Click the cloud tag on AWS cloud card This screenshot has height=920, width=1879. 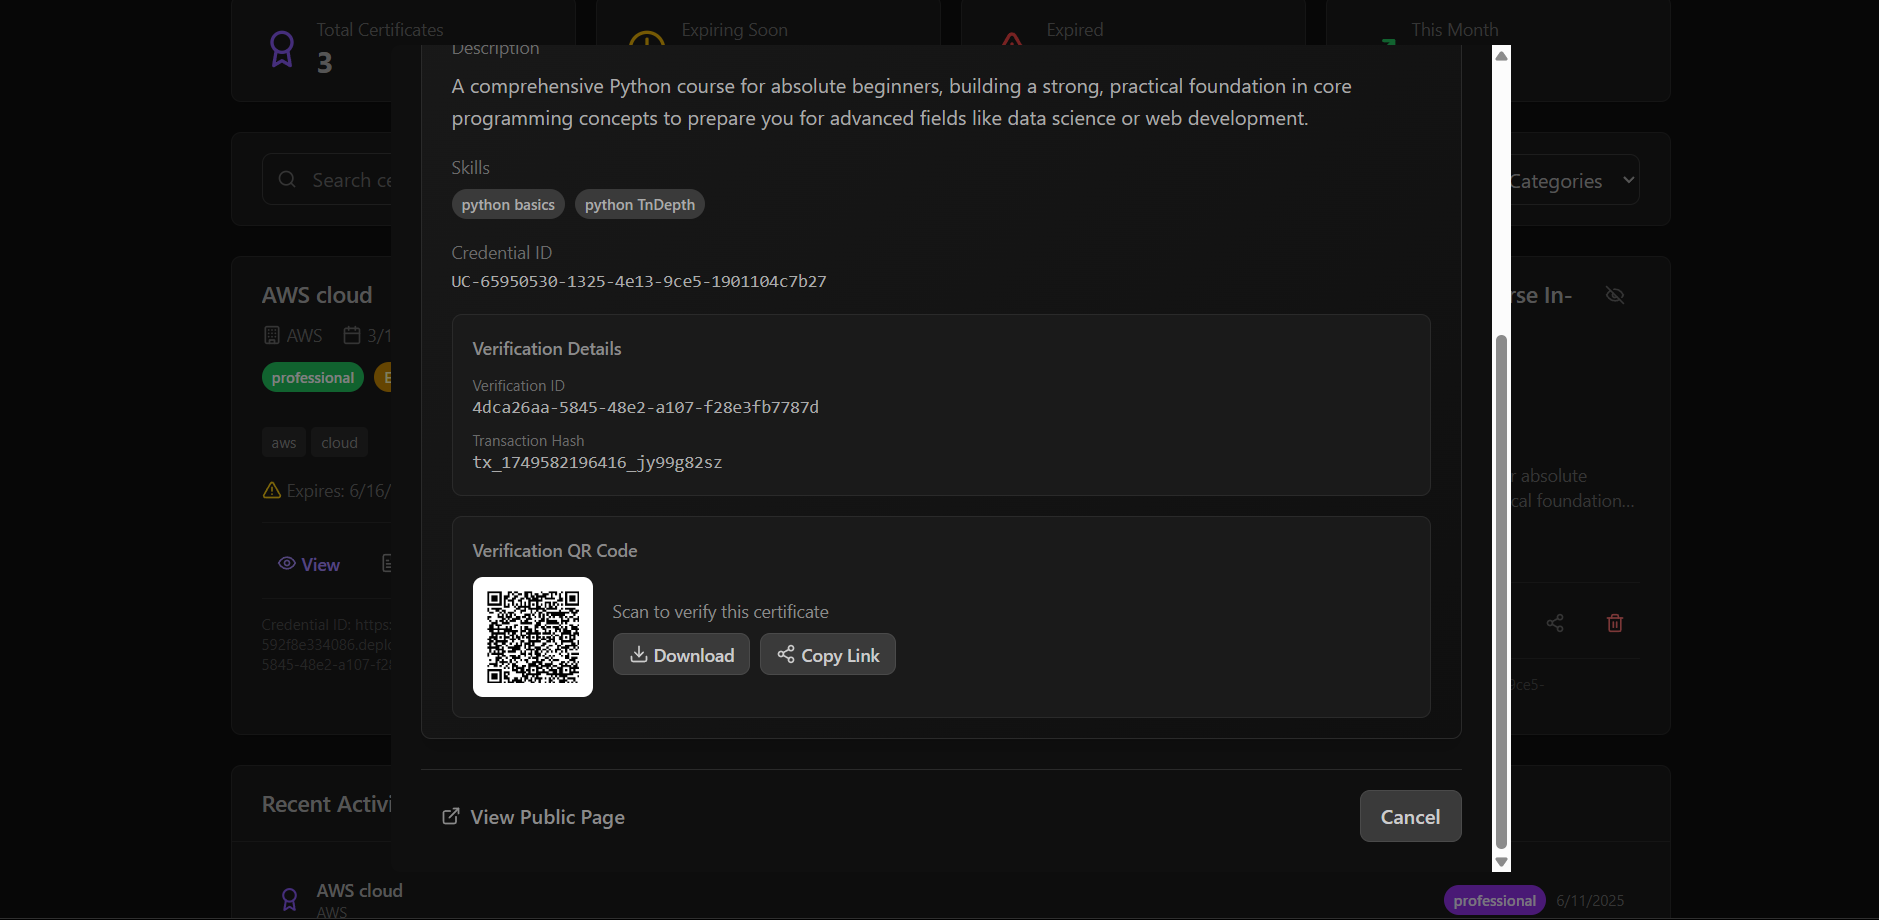click(x=340, y=443)
